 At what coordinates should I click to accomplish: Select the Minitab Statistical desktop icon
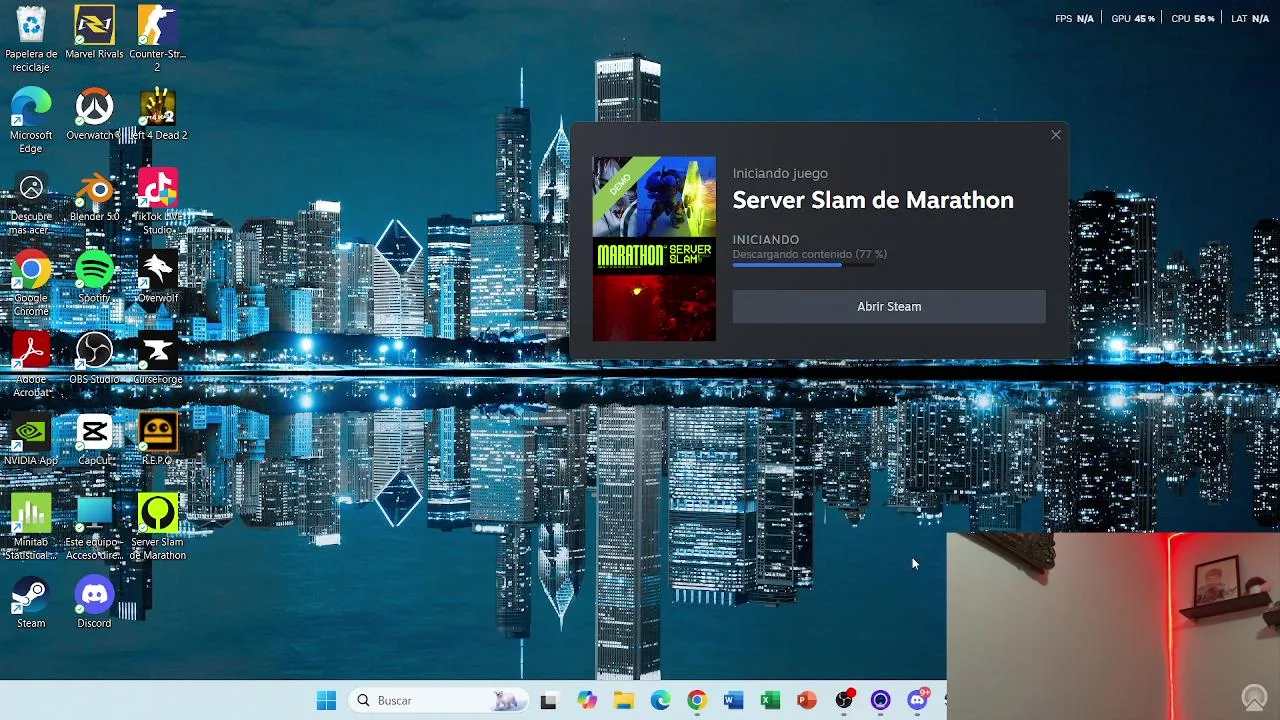coord(31,527)
